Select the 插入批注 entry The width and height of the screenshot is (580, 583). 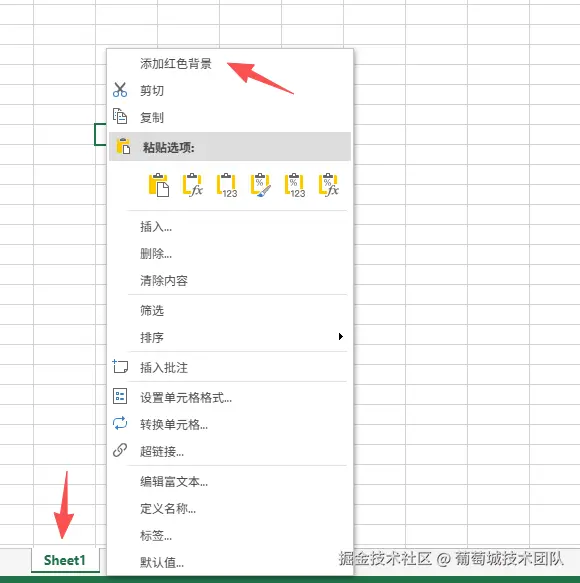pos(230,367)
